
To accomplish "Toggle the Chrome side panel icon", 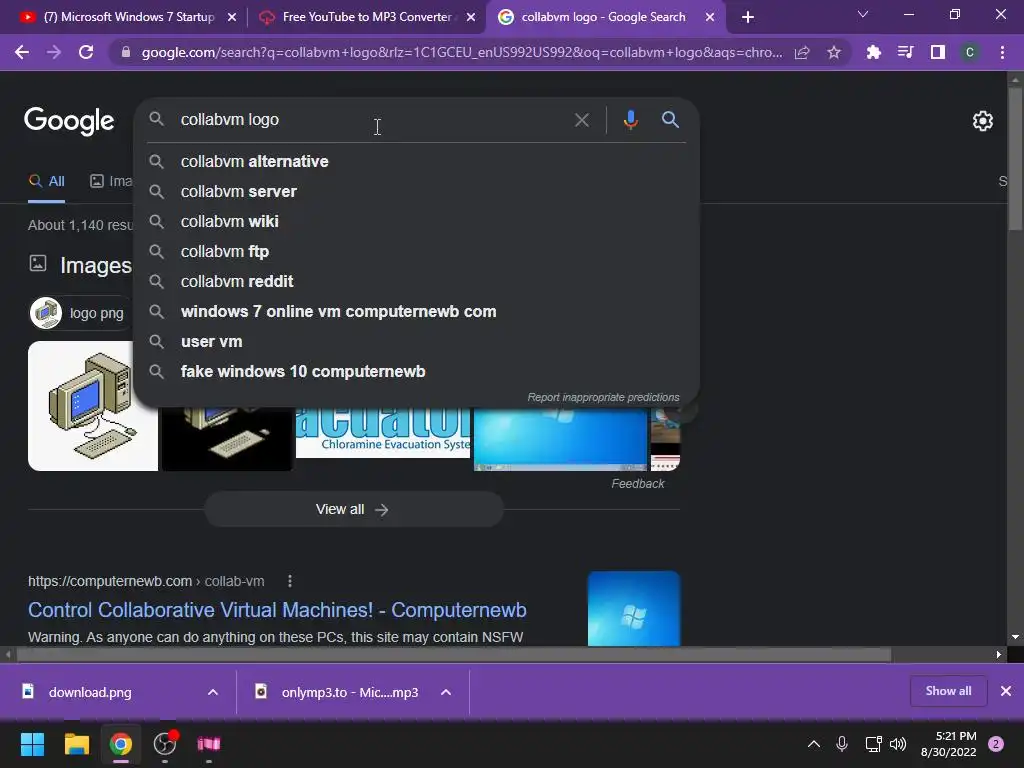I will 938,52.
